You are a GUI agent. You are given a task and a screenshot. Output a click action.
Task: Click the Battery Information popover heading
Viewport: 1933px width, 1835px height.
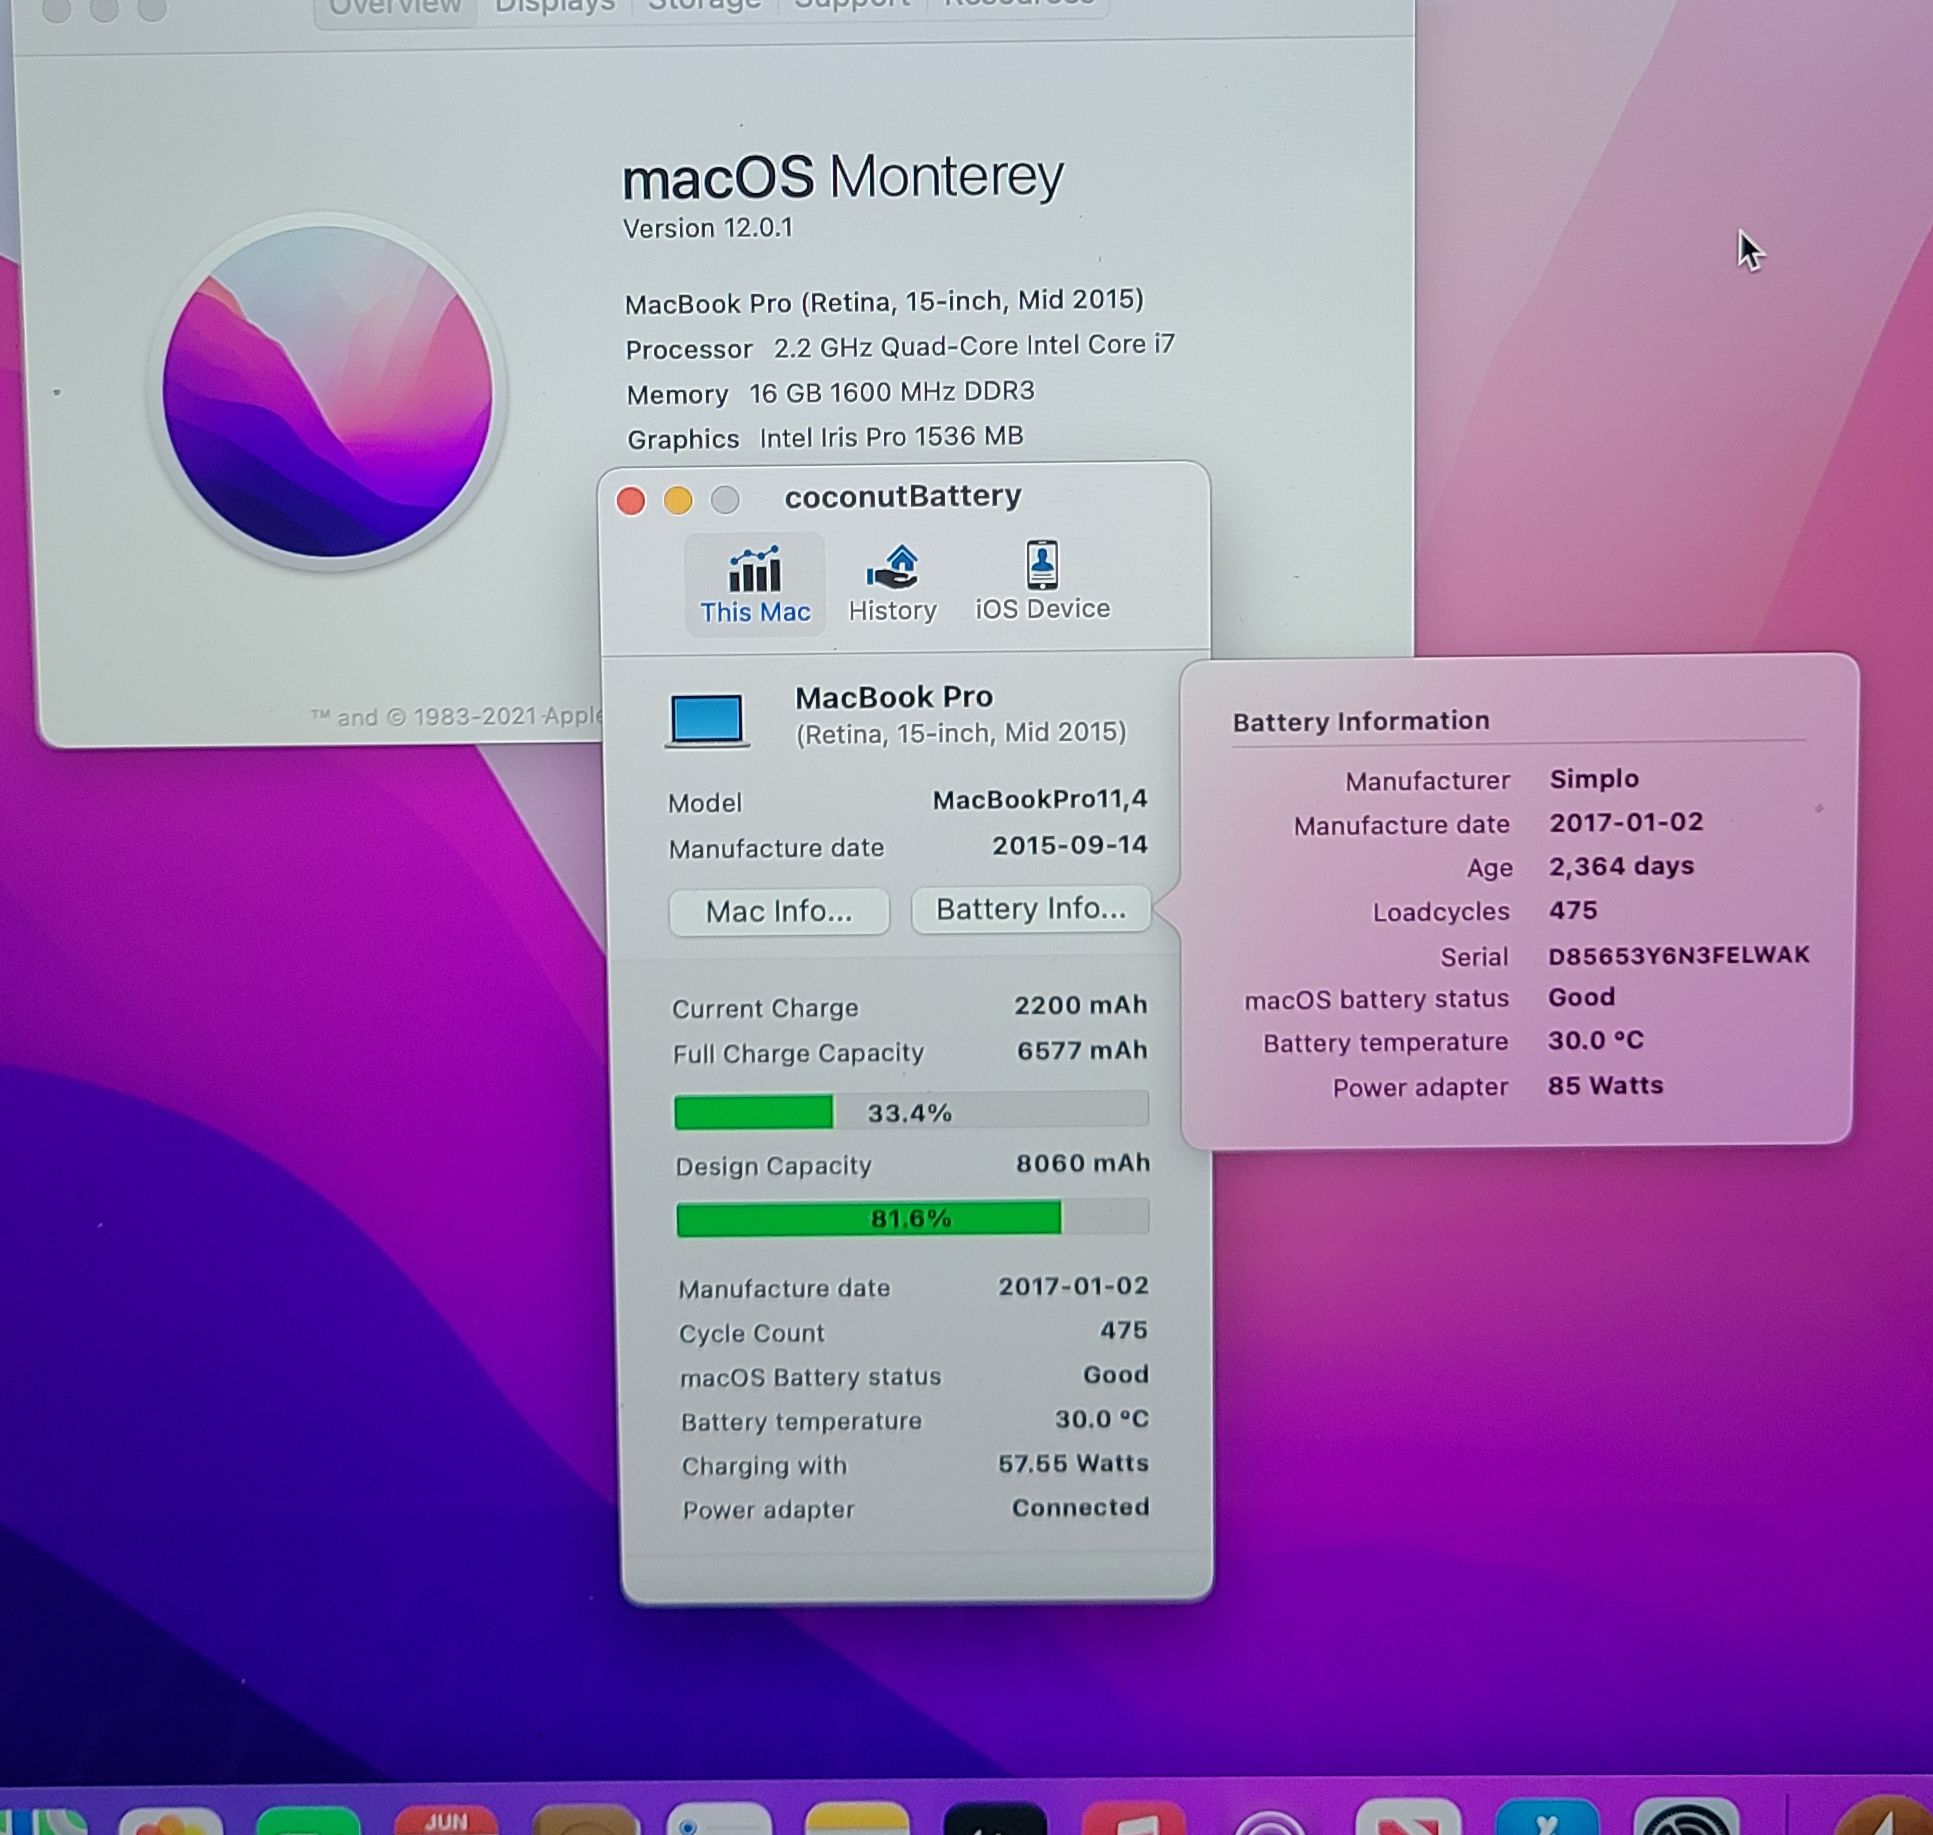(x=1361, y=721)
